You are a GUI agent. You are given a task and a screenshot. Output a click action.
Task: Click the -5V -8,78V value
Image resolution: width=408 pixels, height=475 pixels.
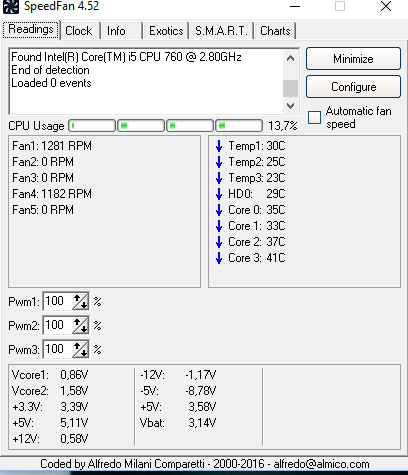point(201,391)
